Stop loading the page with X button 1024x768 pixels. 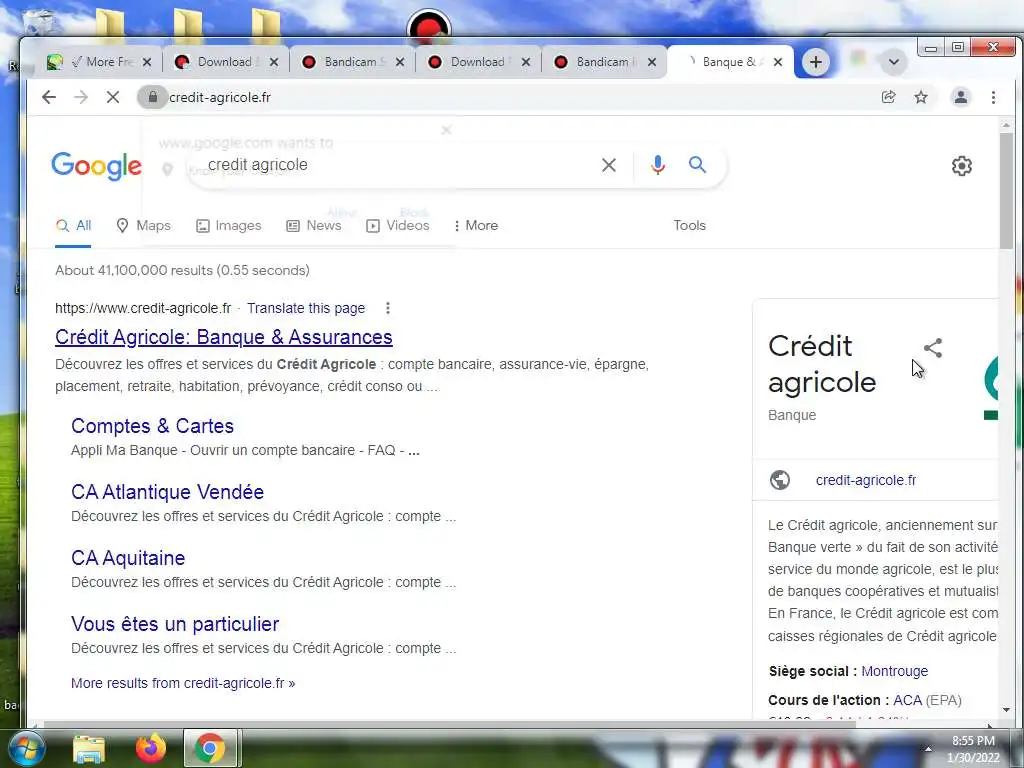tap(112, 97)
